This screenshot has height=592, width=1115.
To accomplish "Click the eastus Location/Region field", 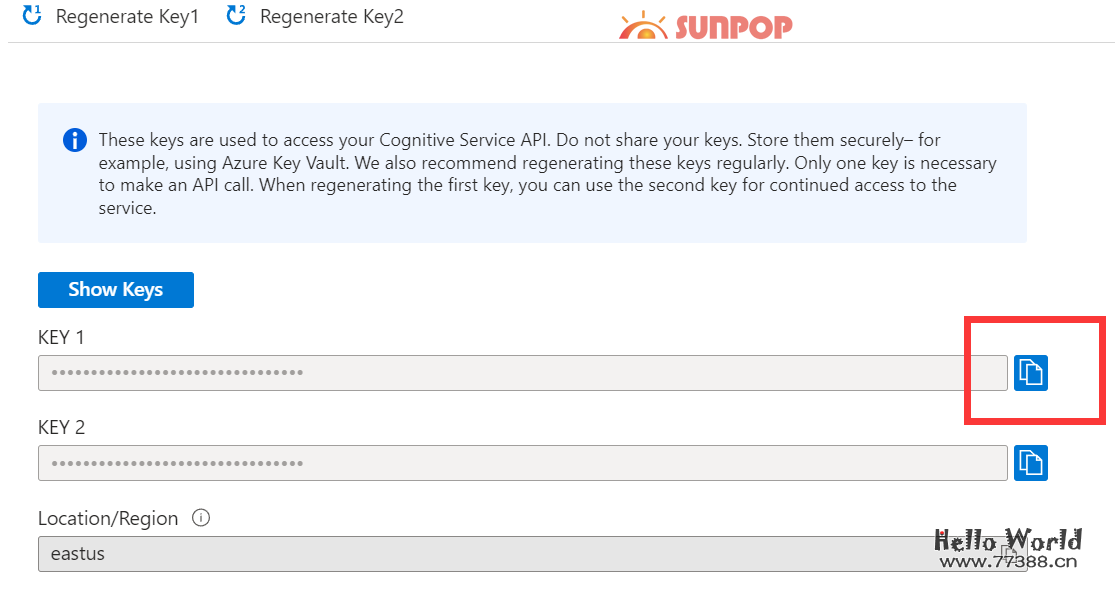I will coord(480,554).
